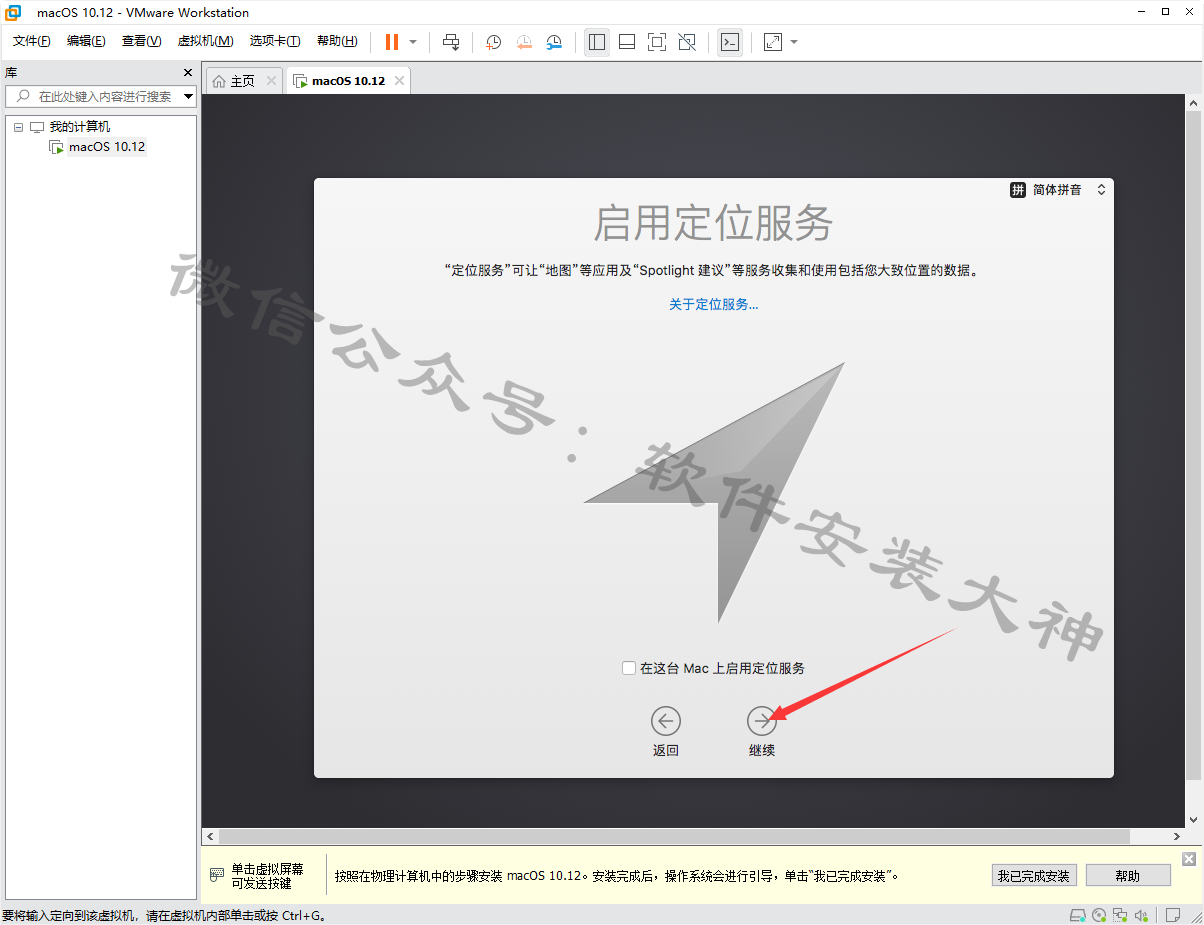Image resolution: width=1204 pixels, height=925 pixels.
Task: Open the 帮助(H) menu
Action: pos(337,41)
